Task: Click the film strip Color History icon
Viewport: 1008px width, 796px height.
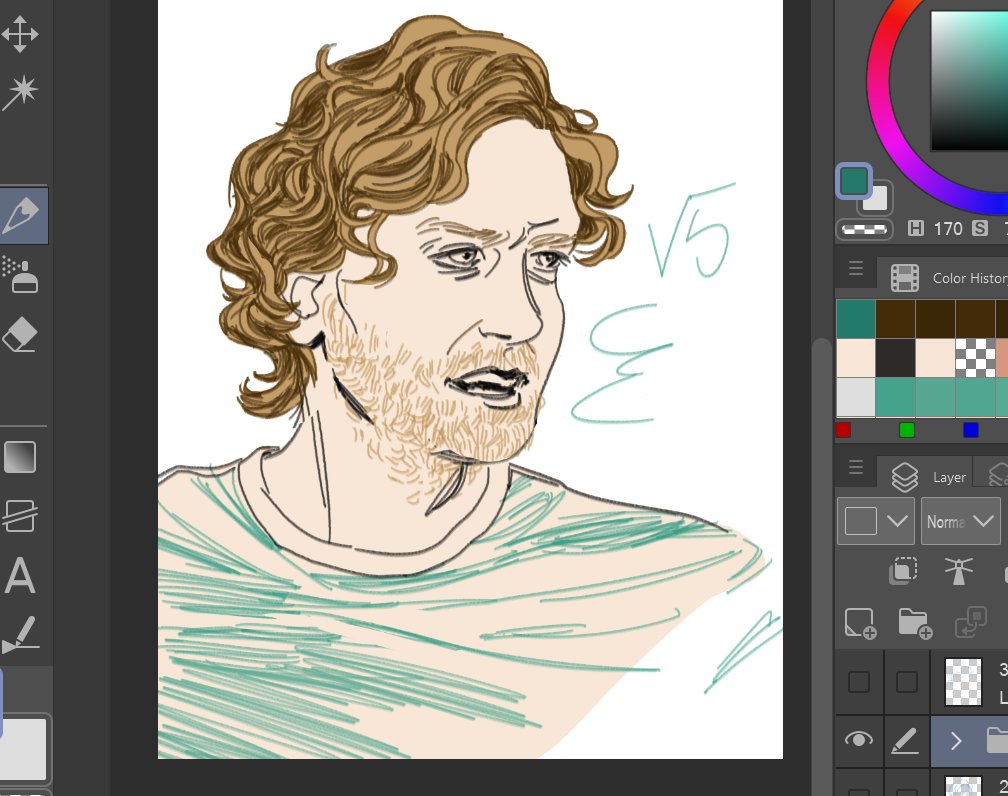Action: 904,278
